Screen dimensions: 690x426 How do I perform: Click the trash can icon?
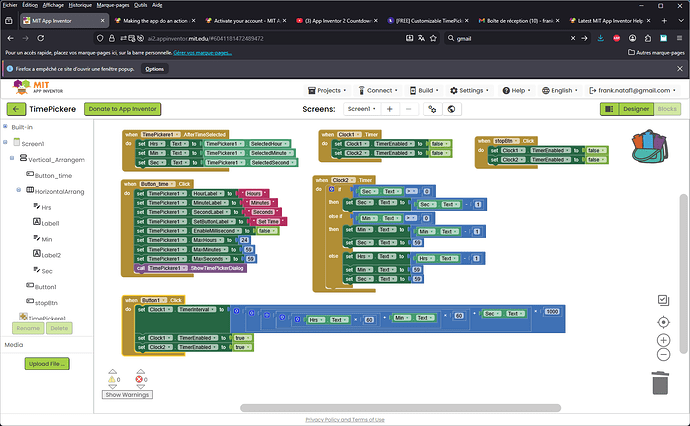[x=660, y=383]
